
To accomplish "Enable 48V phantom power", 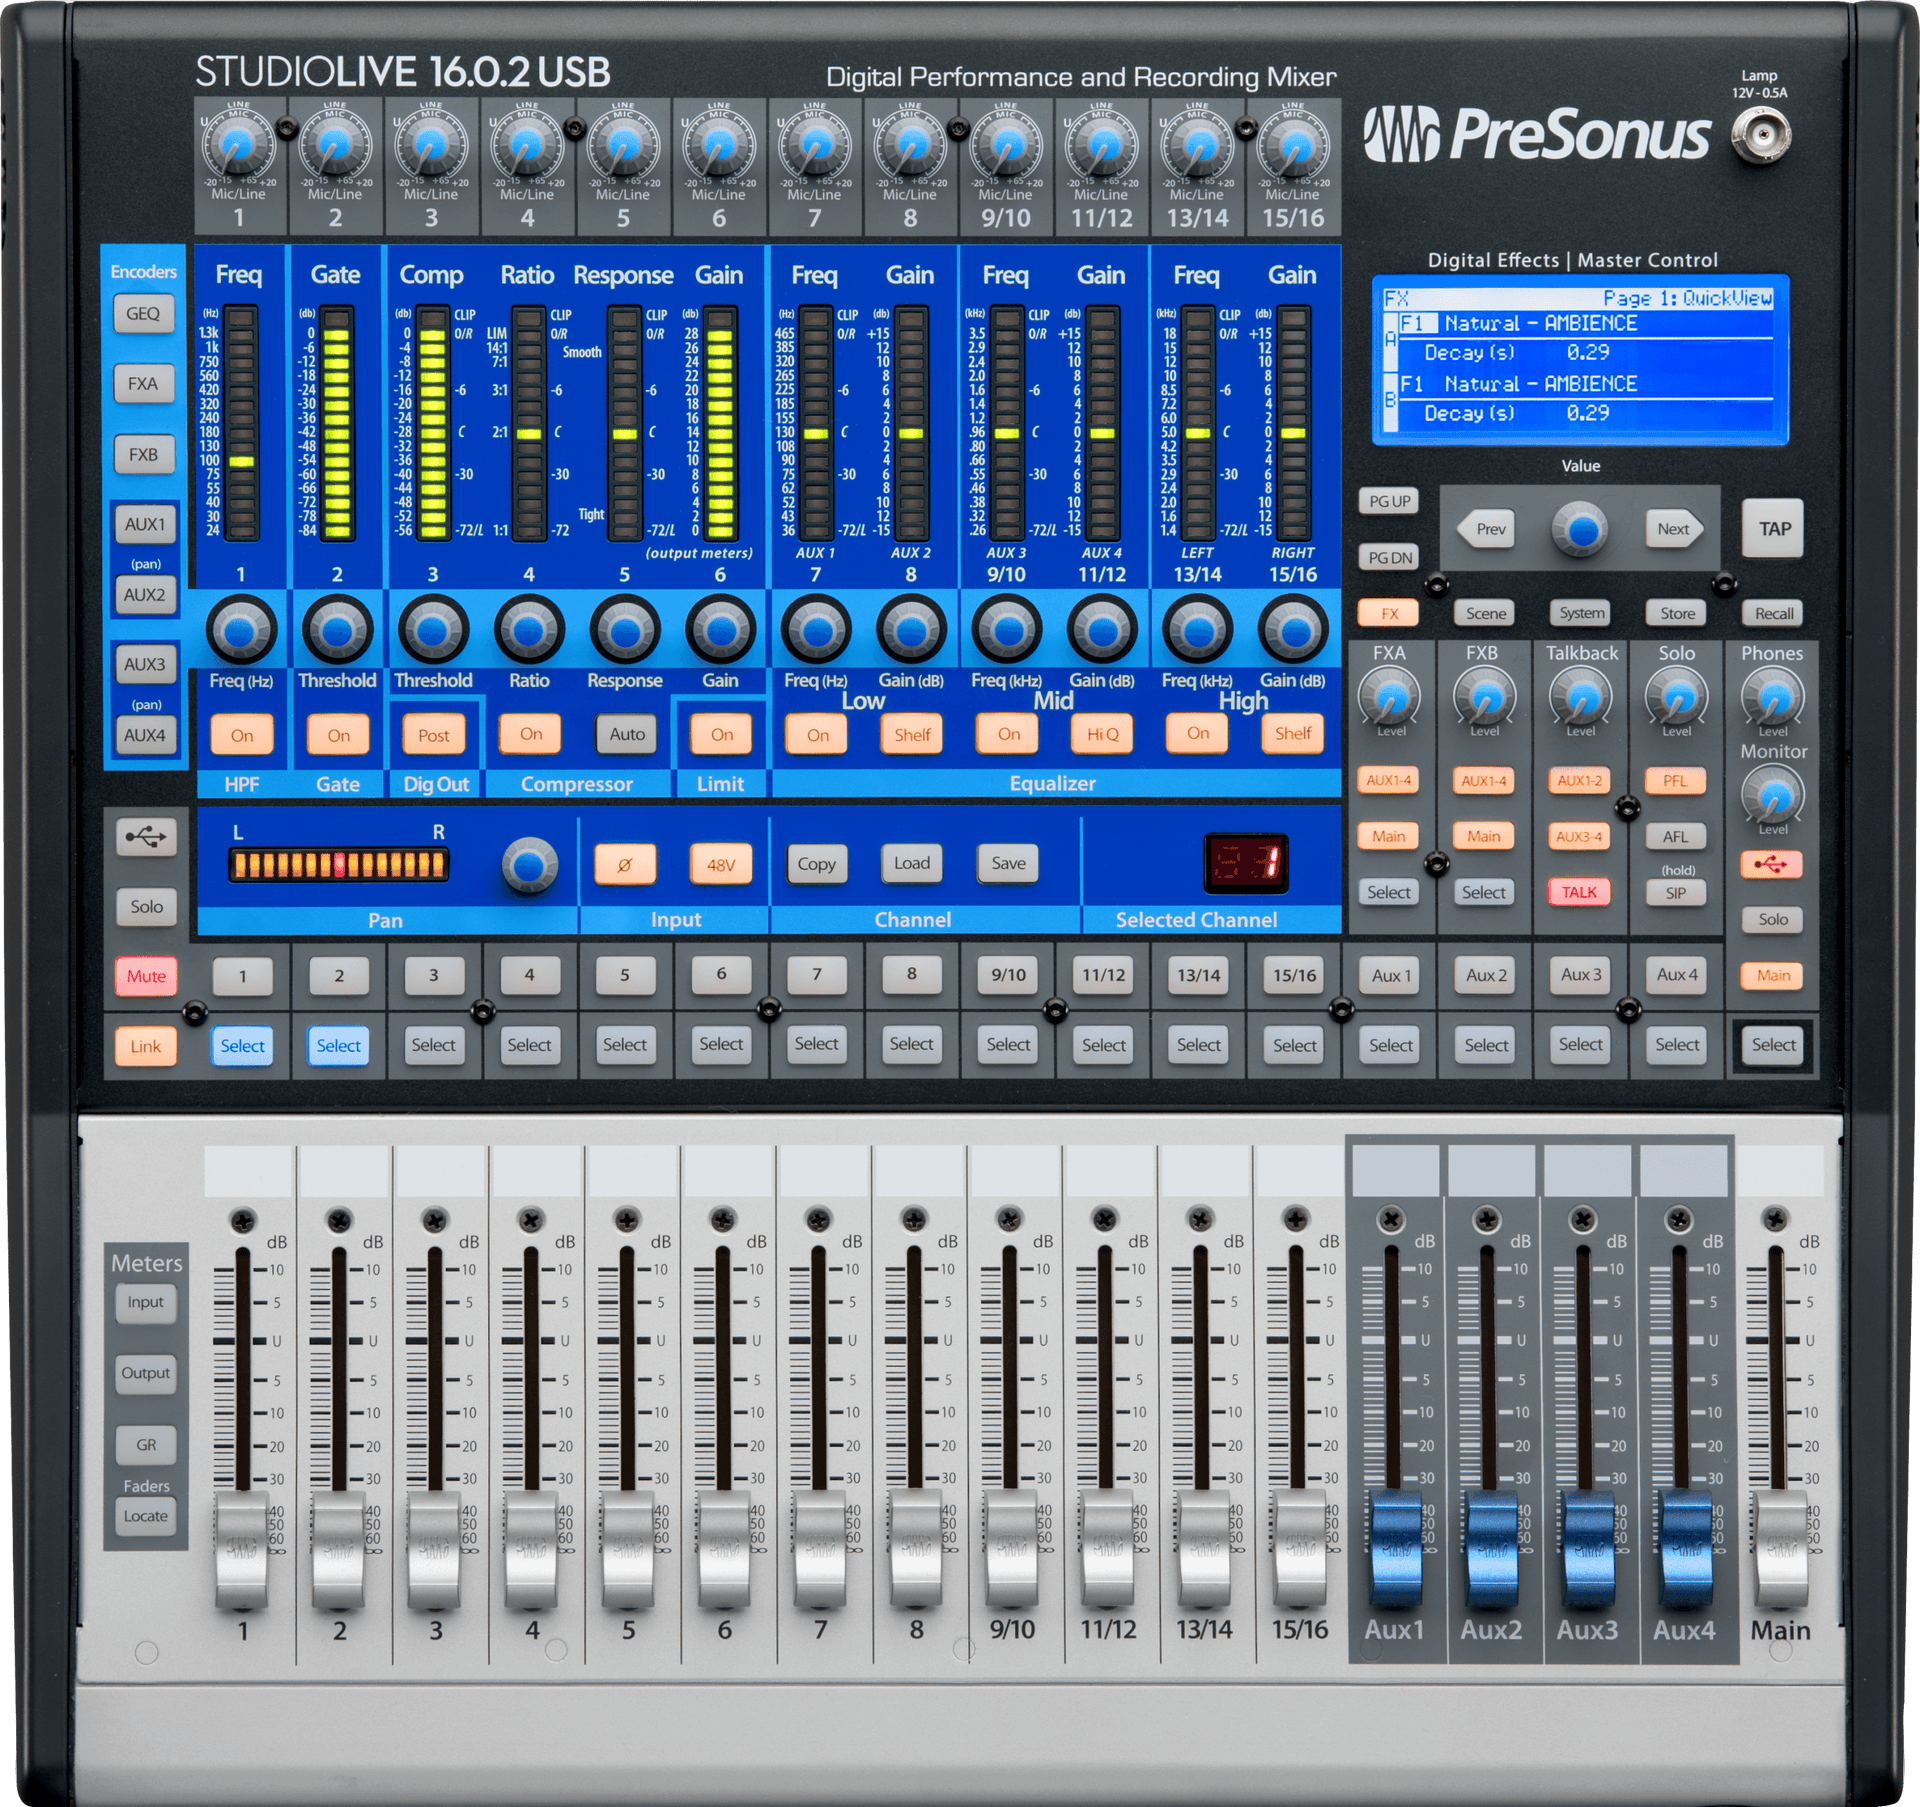I will [722, 864].
